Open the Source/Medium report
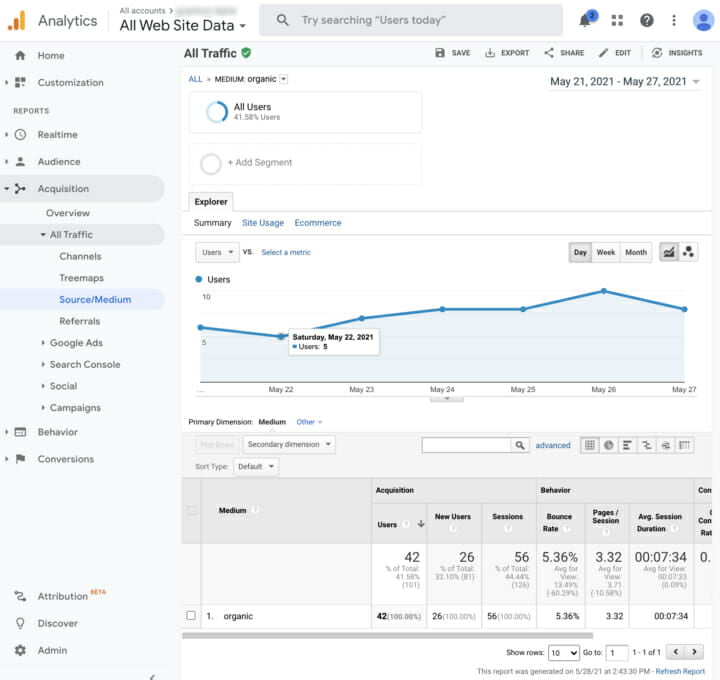720x680 pixels. tap(95, 299)
